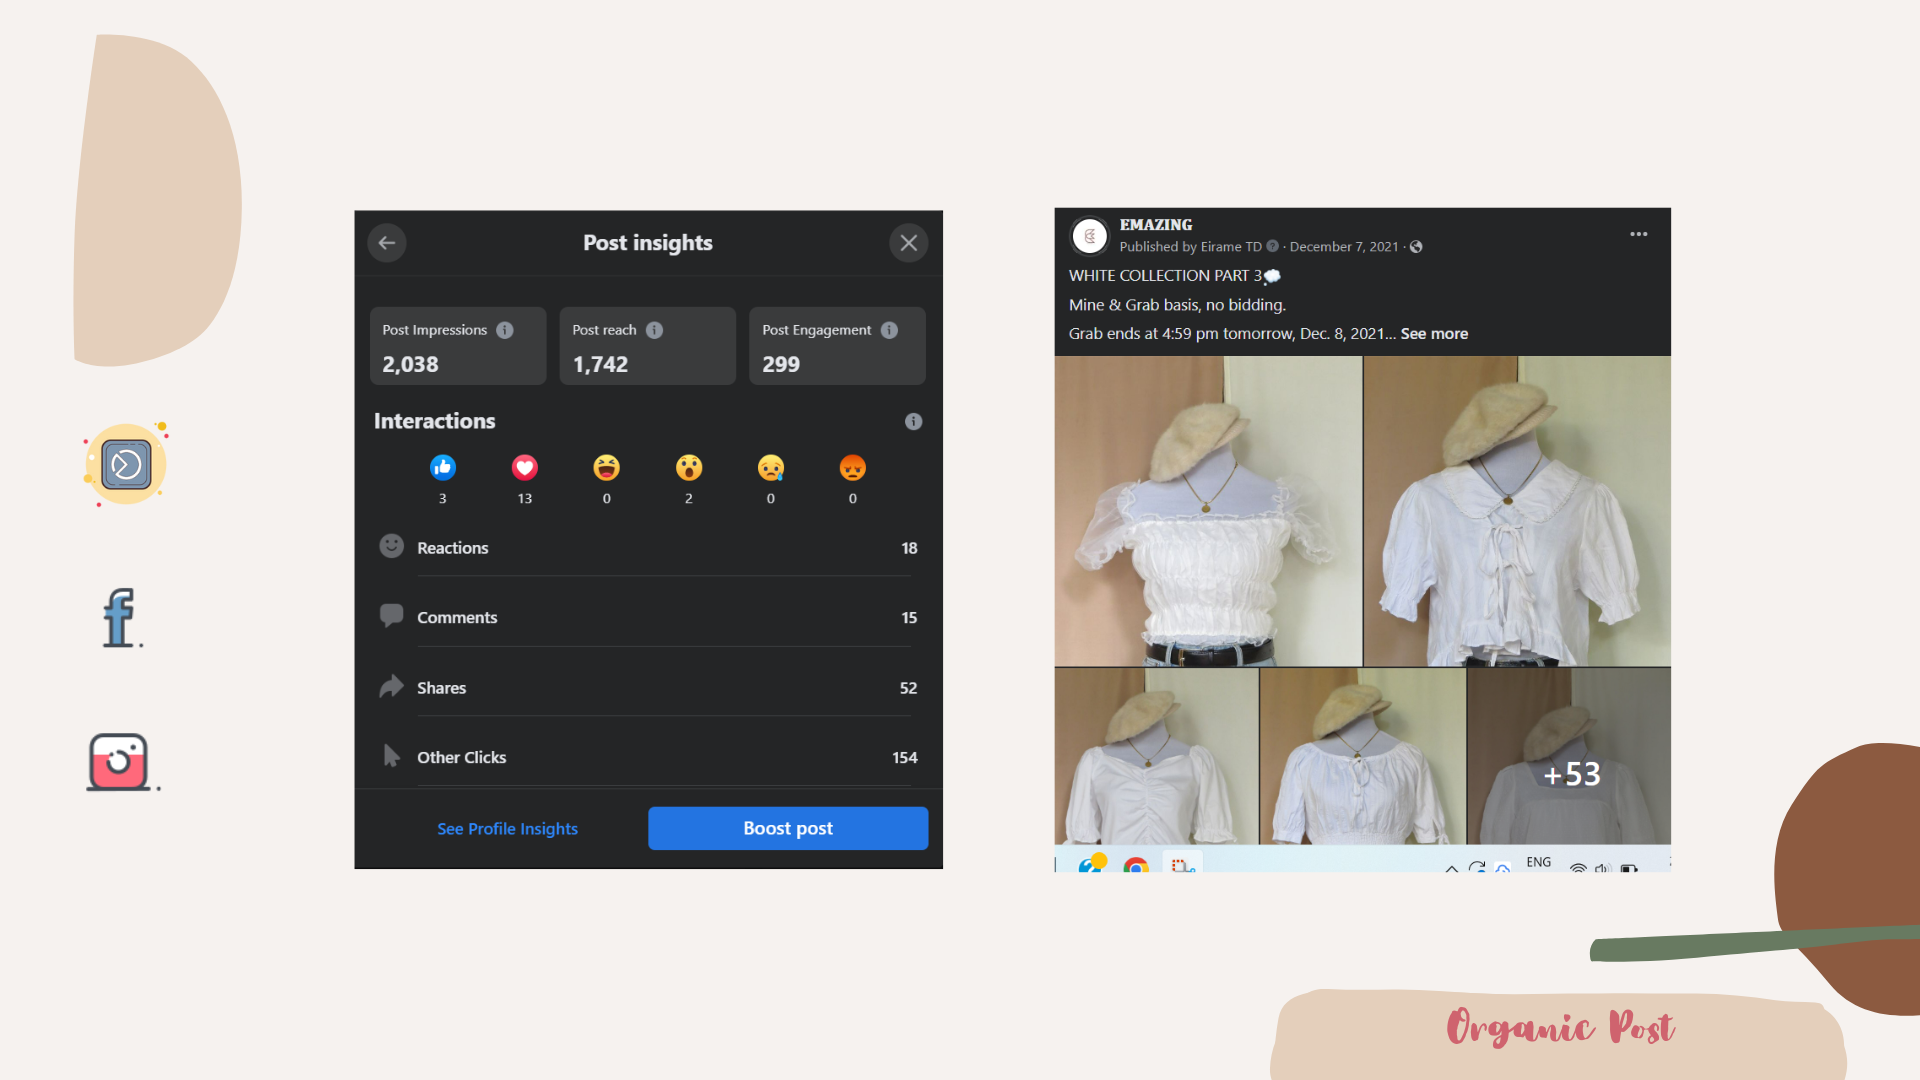Click the Haha reaction icon
The height and width of the screenshot is (1080, 1920).
pyautogui.click(x=606, y=467)
